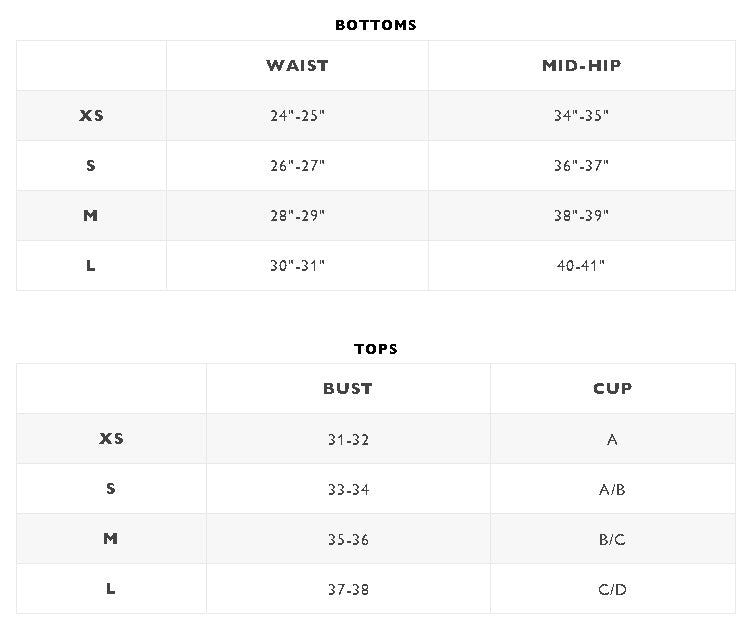The image size is (750, 641).
Task: Click the S row label in Tops
Action: click(x=110, y=488)
